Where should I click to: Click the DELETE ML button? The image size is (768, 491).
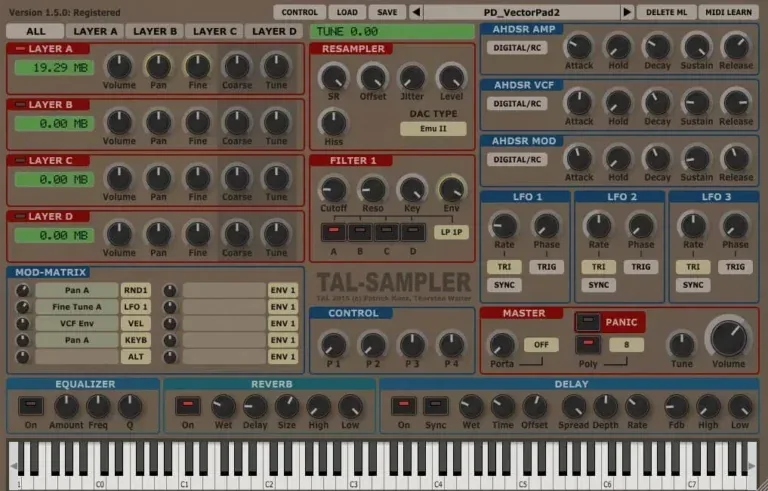pyautogui.click(x=666, y=12)
